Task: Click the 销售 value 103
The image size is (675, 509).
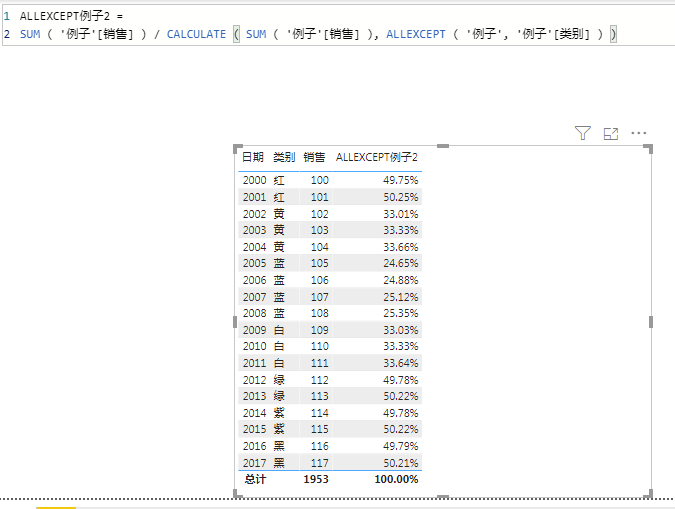Action: coord(319,230)
